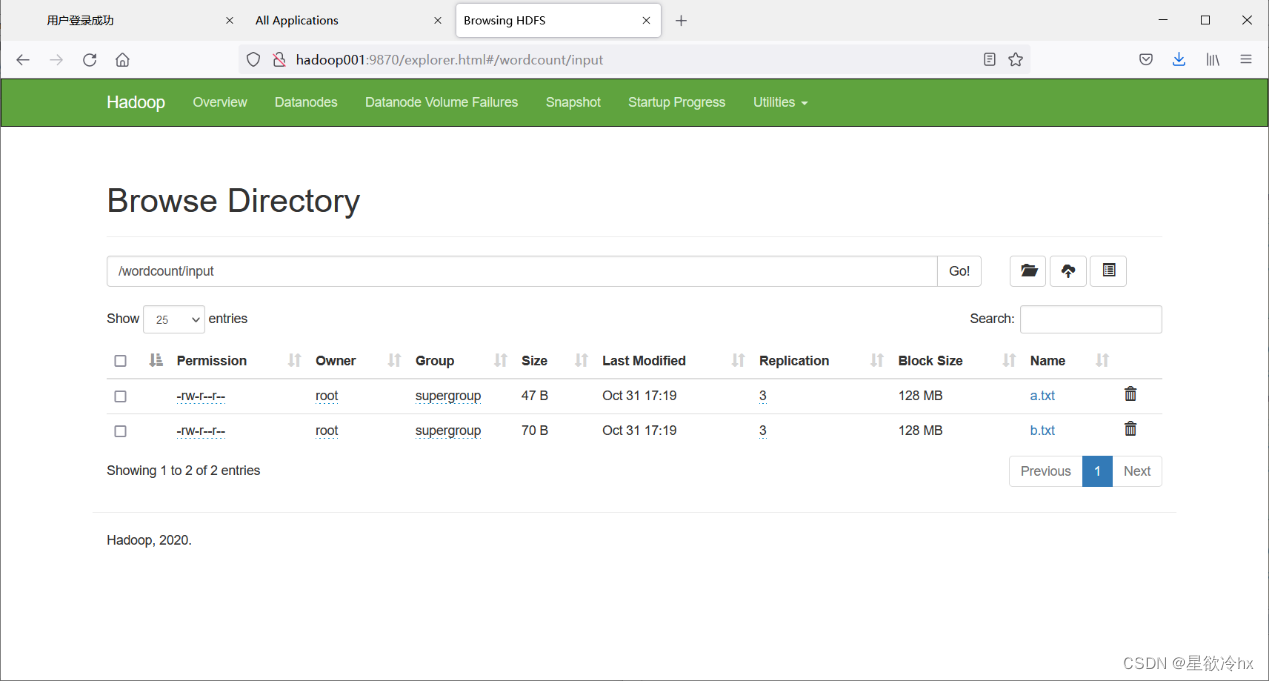Expand the Utilities dropdown menu
1269x681 pixels.
point(780,102)
